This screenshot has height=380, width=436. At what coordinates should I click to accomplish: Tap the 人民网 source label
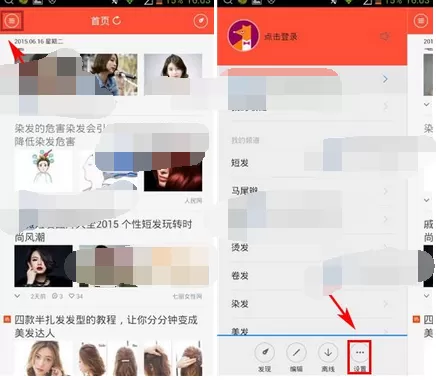[x=193, y=201]
